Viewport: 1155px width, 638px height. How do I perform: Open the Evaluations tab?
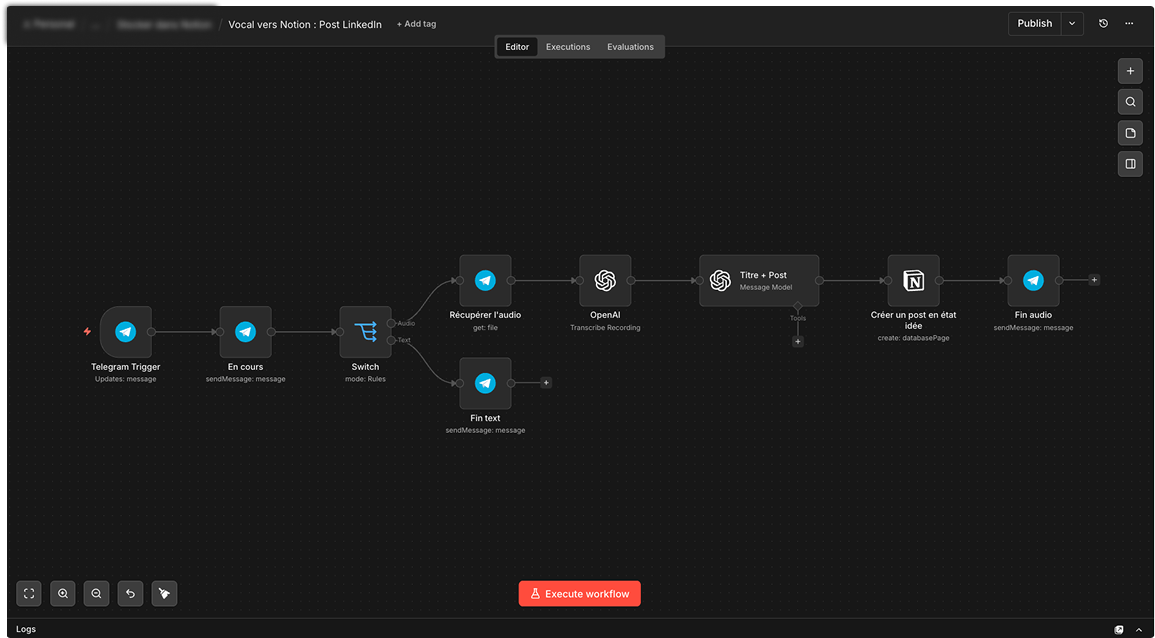click(631, 46)
